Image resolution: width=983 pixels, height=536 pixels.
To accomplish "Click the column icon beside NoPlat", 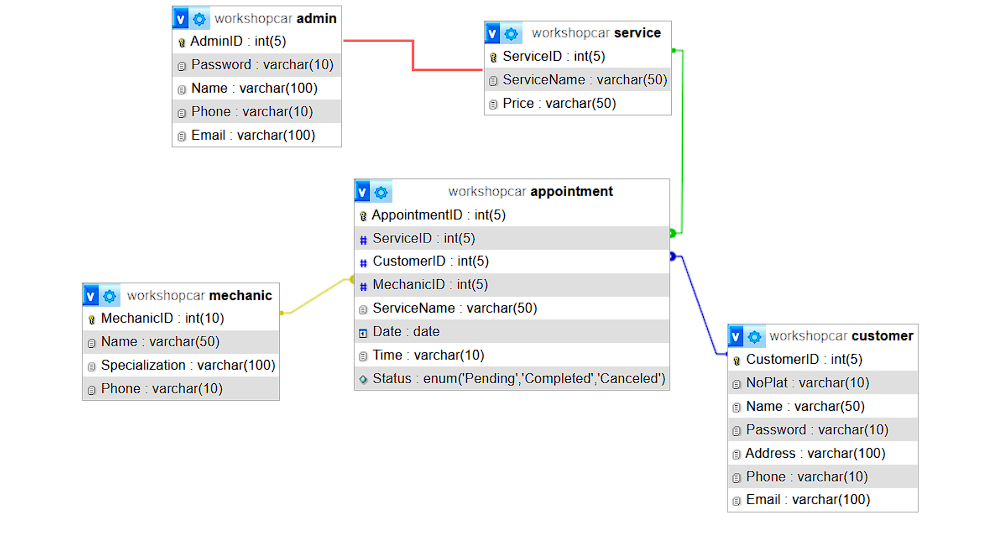I will (737, 384).
